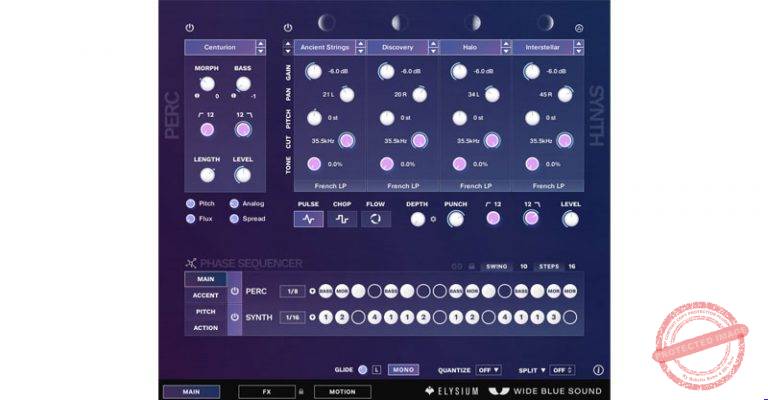Viewport: 768px width, 400px height.
Task: Open the MOTION page tab
Action: pos(342,392)
